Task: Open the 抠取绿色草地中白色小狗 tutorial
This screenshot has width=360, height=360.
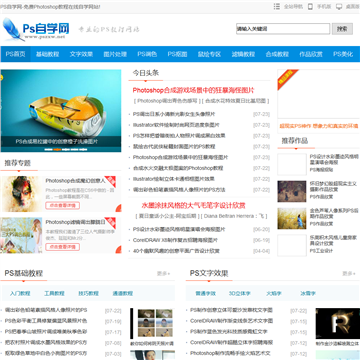Action: pos(46,353)
